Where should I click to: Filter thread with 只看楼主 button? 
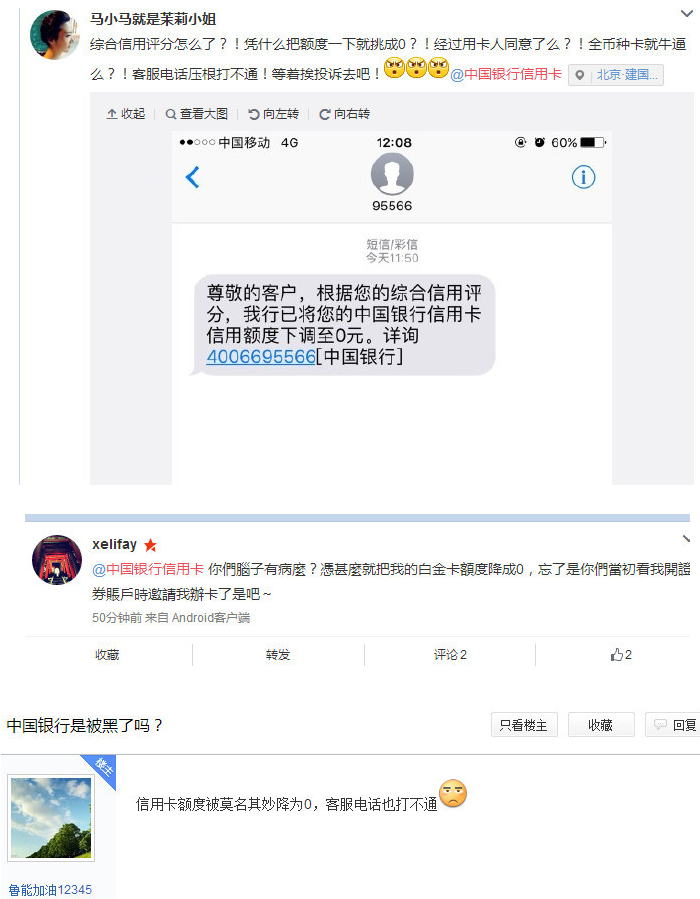(524, 725)
